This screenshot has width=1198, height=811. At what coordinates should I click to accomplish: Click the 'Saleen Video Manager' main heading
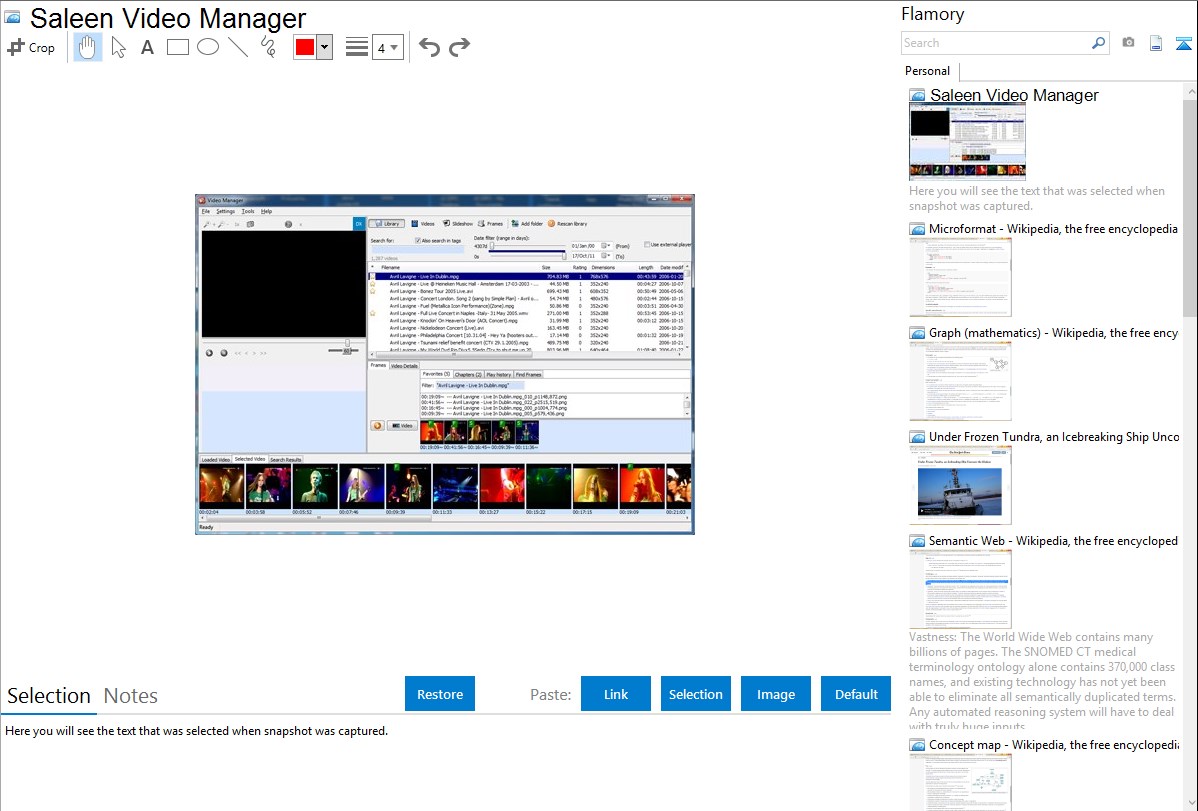pos(167,18)
